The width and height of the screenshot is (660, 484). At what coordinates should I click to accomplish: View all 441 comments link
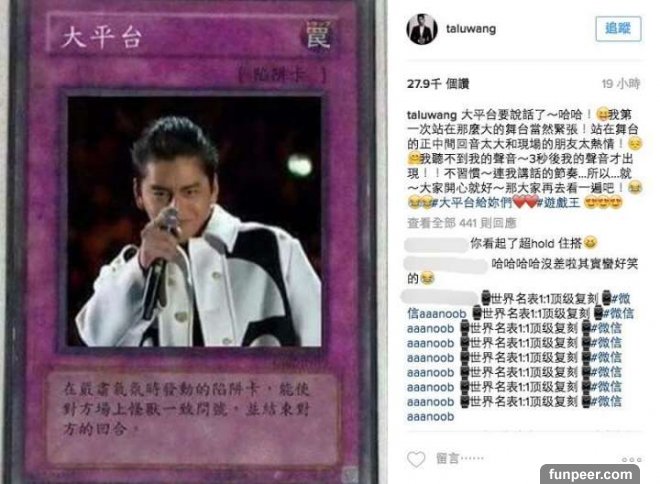[x=461, y=223]
